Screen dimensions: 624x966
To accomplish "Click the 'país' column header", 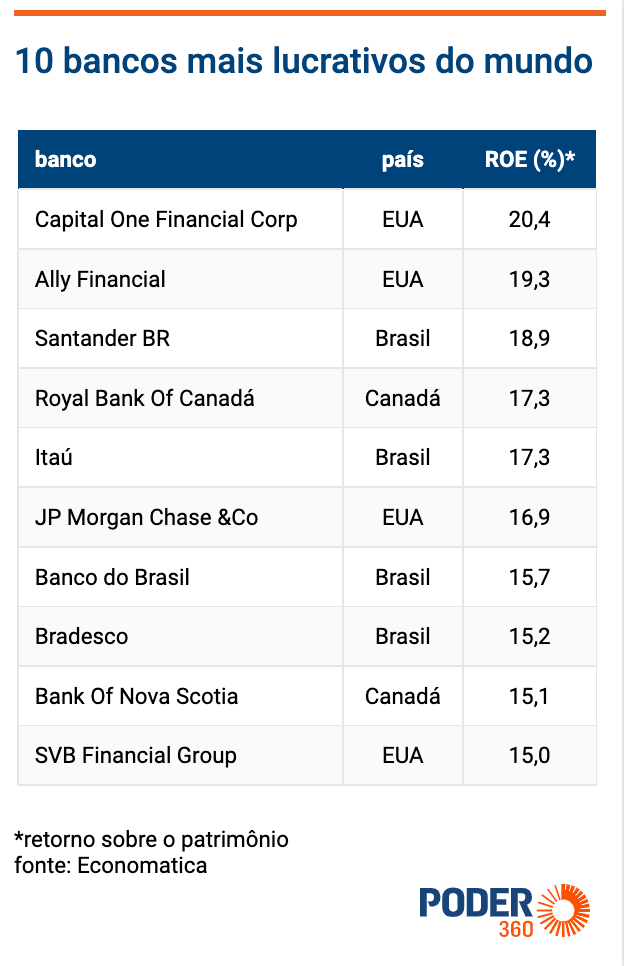I will (x=402, y=160).
